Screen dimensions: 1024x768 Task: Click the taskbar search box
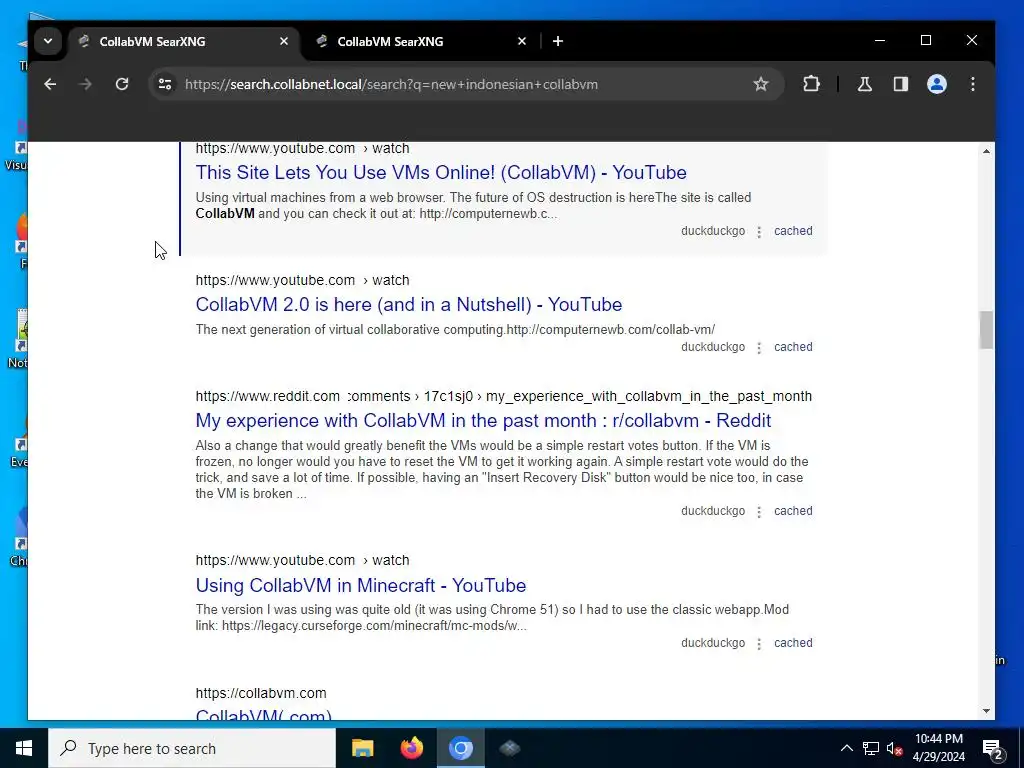(x=192, y=748)
